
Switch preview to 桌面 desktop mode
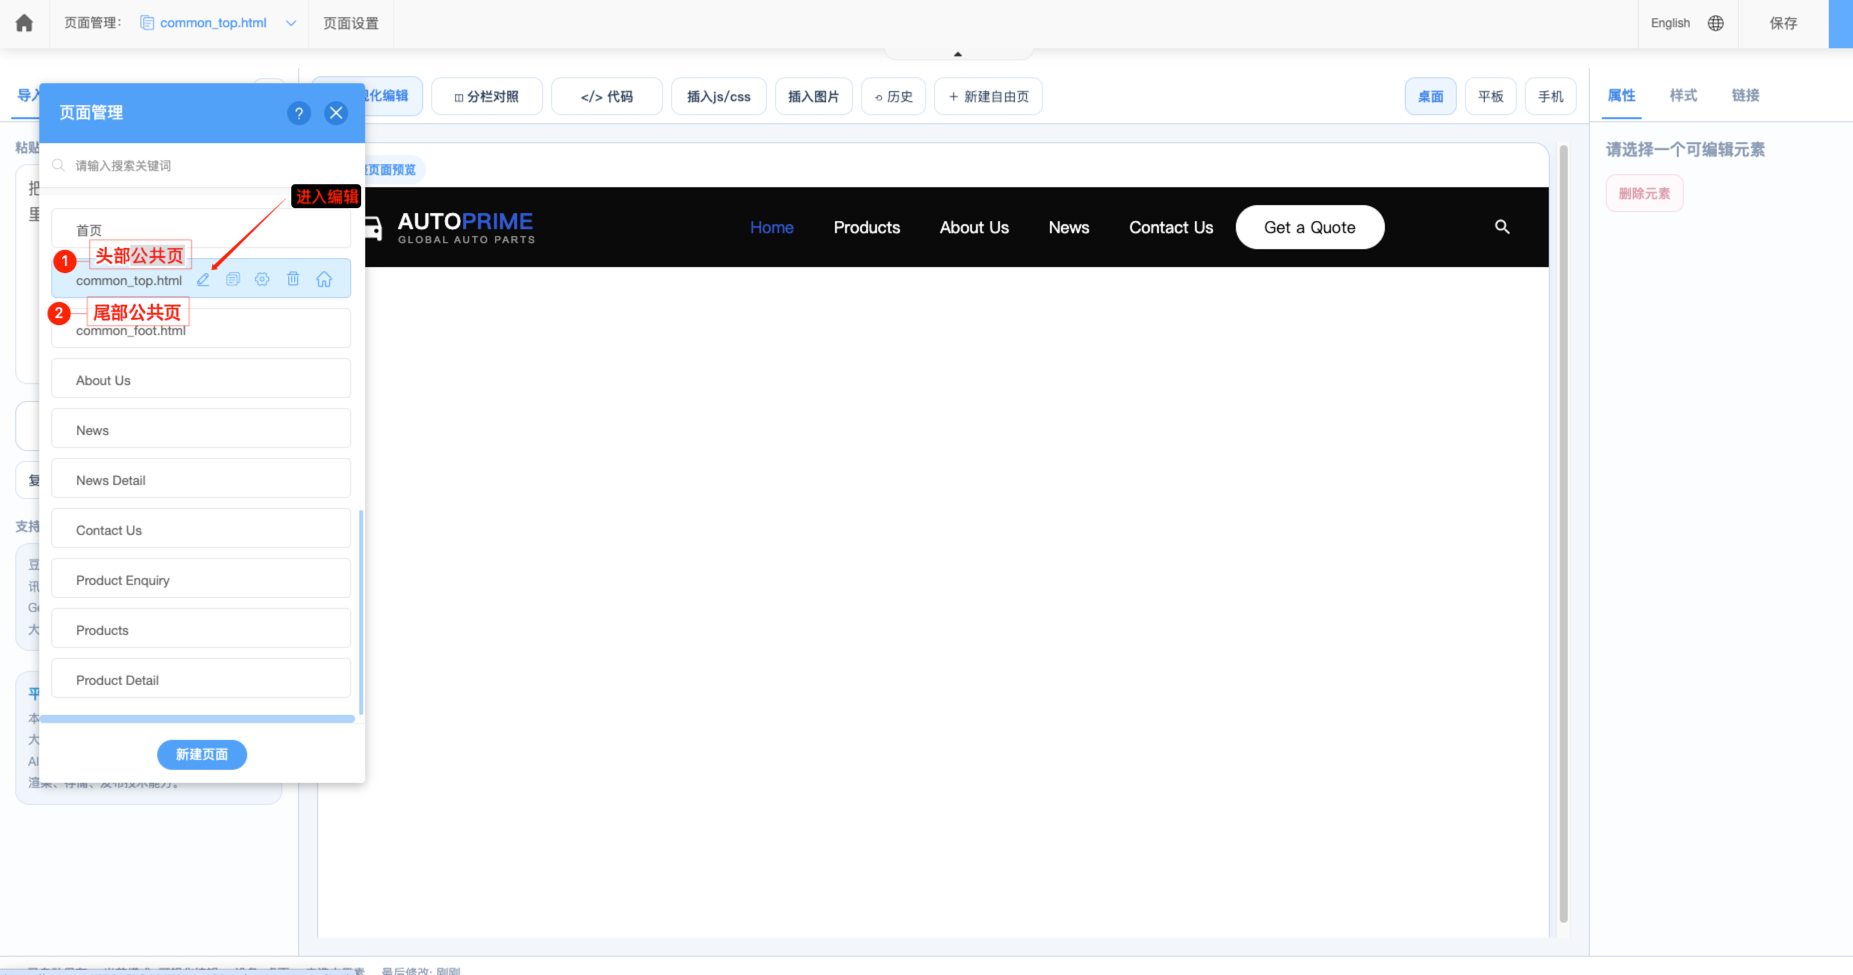1431,96
